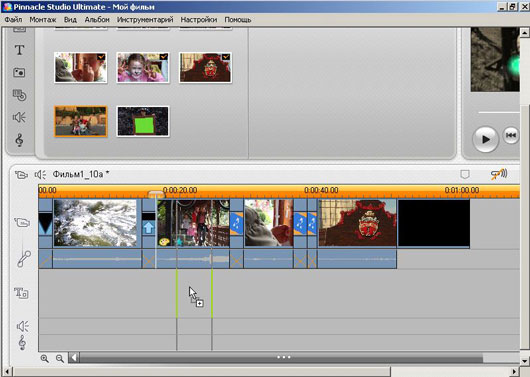Open the sound effects album section
Screen dimensions: 530x377
[19, 117]
